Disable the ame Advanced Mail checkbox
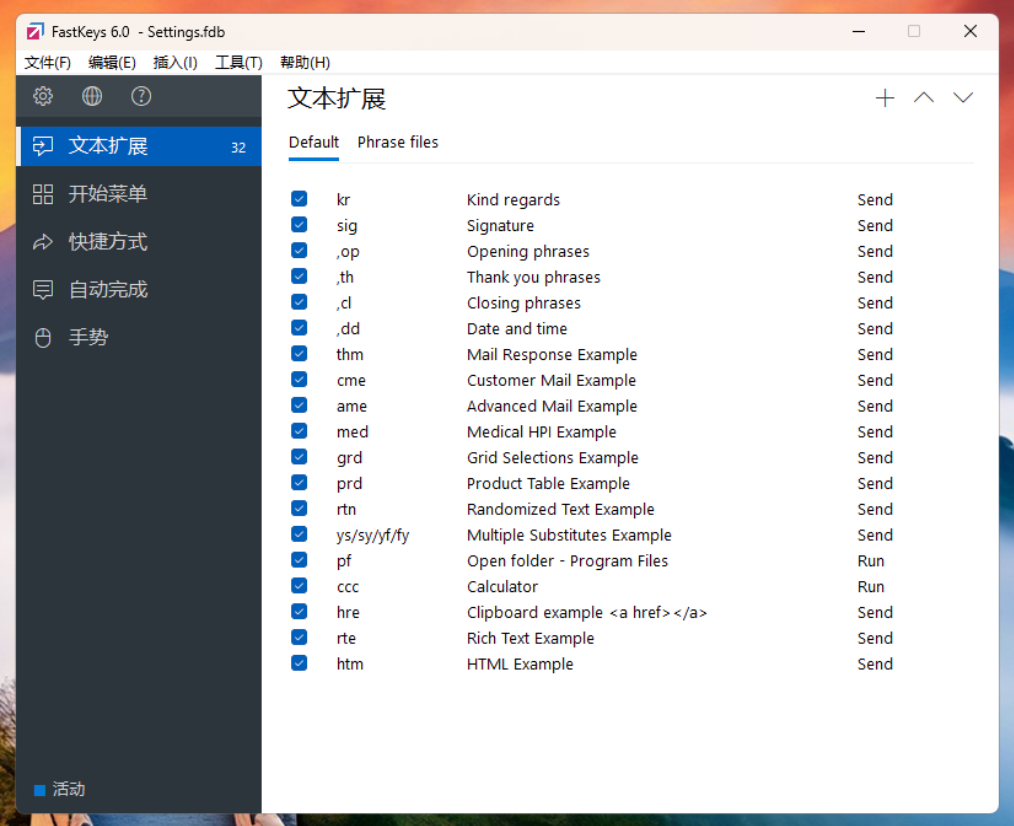The height and width of the screenshot is (826, 1014). [x=299, y=406]
